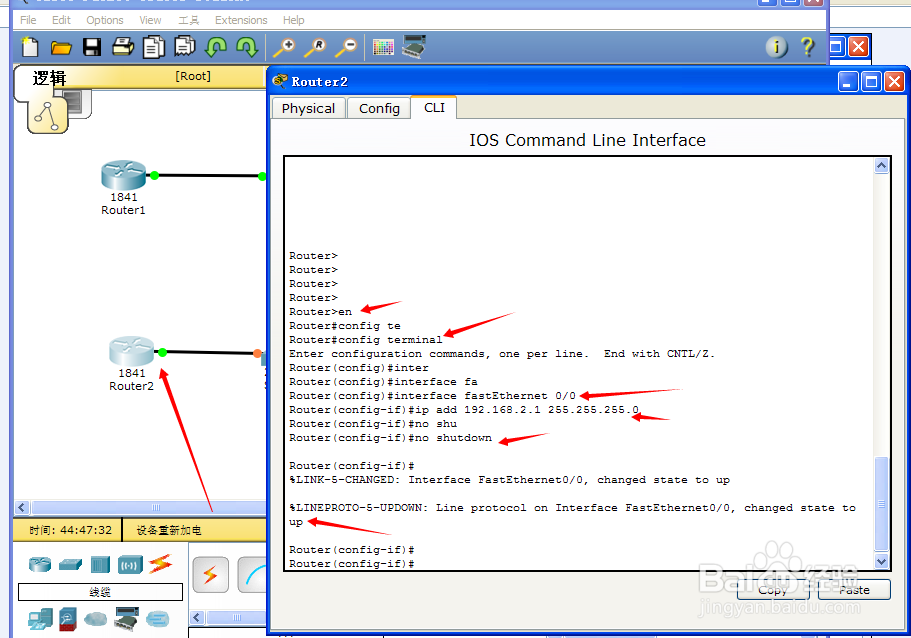
Task: Select Router1 device in workspace
Action: tap(123, 175)
